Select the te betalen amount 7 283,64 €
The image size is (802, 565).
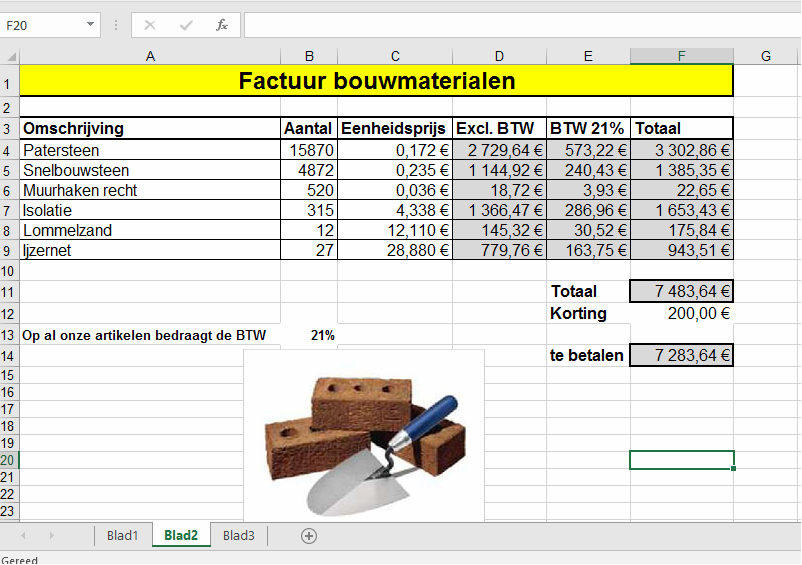(x=681, y=356)
